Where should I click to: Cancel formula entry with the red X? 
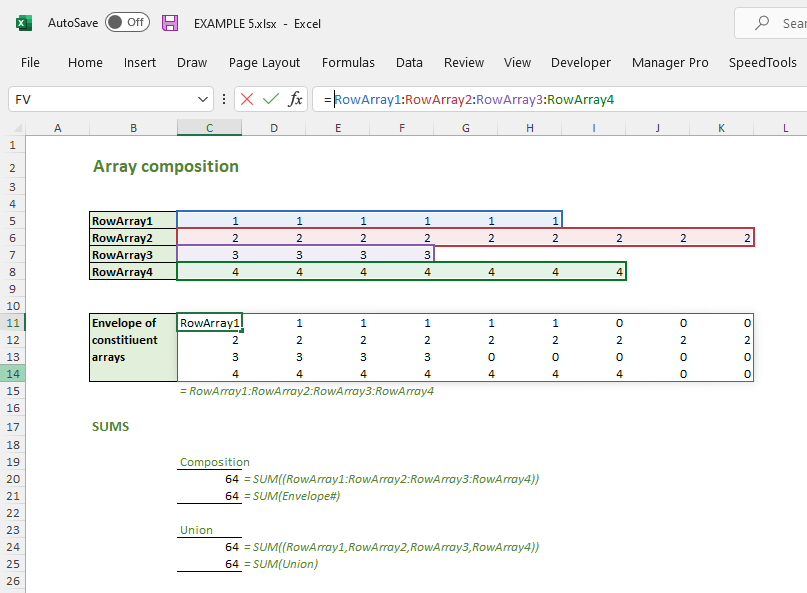[247, 99]
